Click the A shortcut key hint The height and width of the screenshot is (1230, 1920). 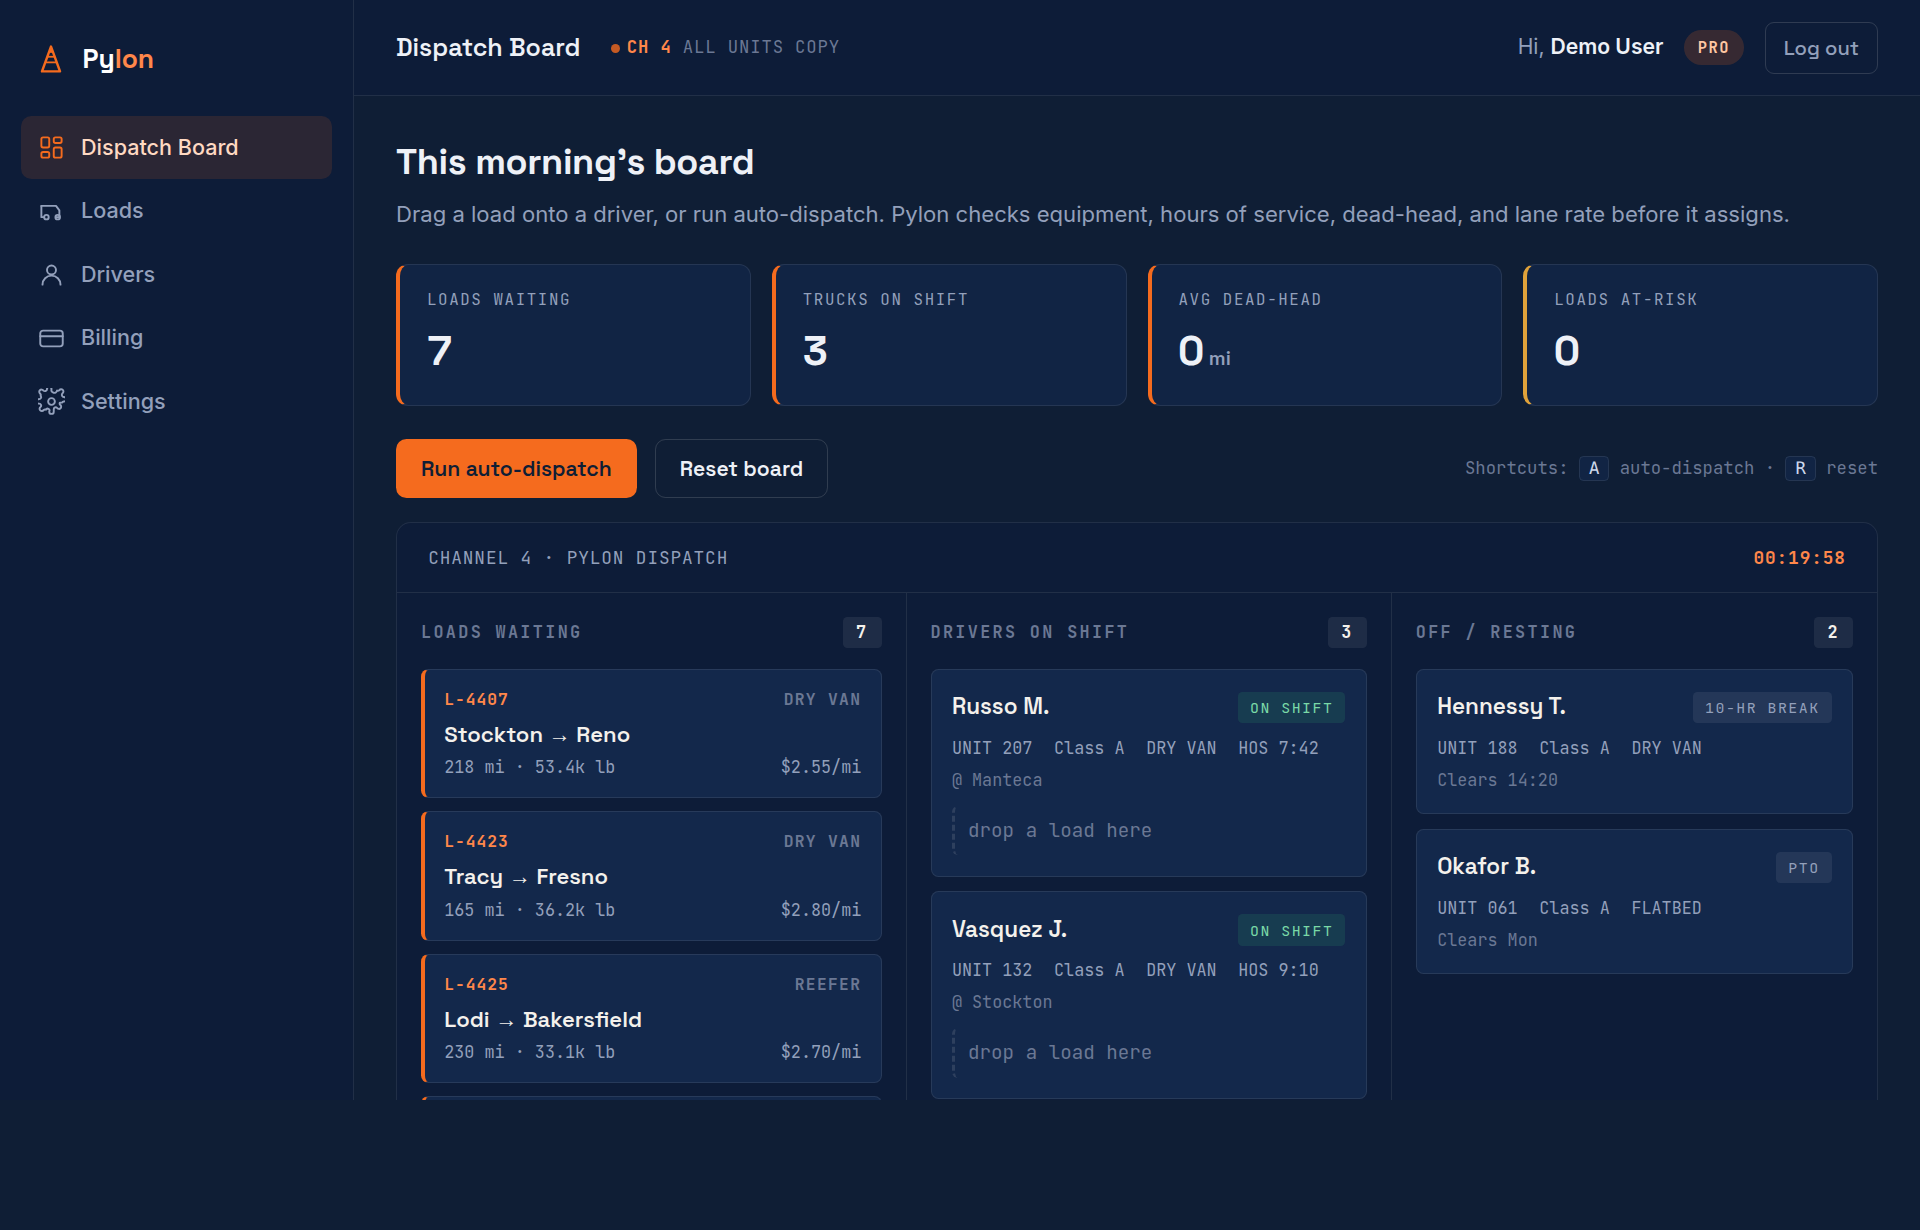(x=1594, y=468)
